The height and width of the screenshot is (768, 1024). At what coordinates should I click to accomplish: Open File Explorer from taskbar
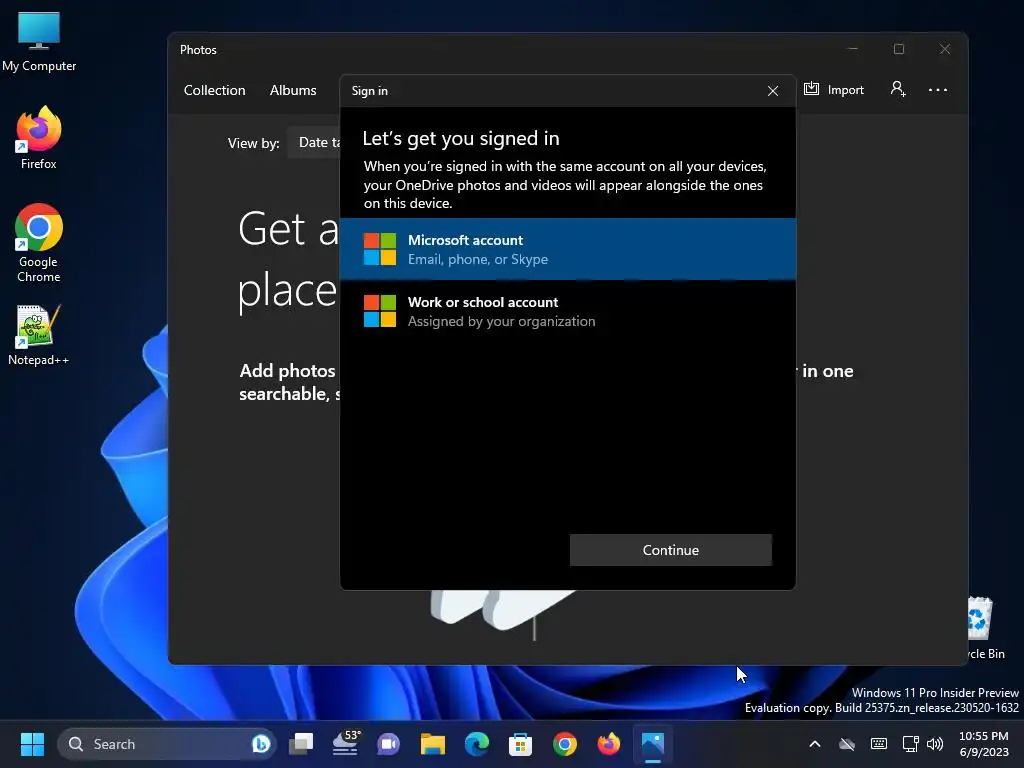pos(432,744)
